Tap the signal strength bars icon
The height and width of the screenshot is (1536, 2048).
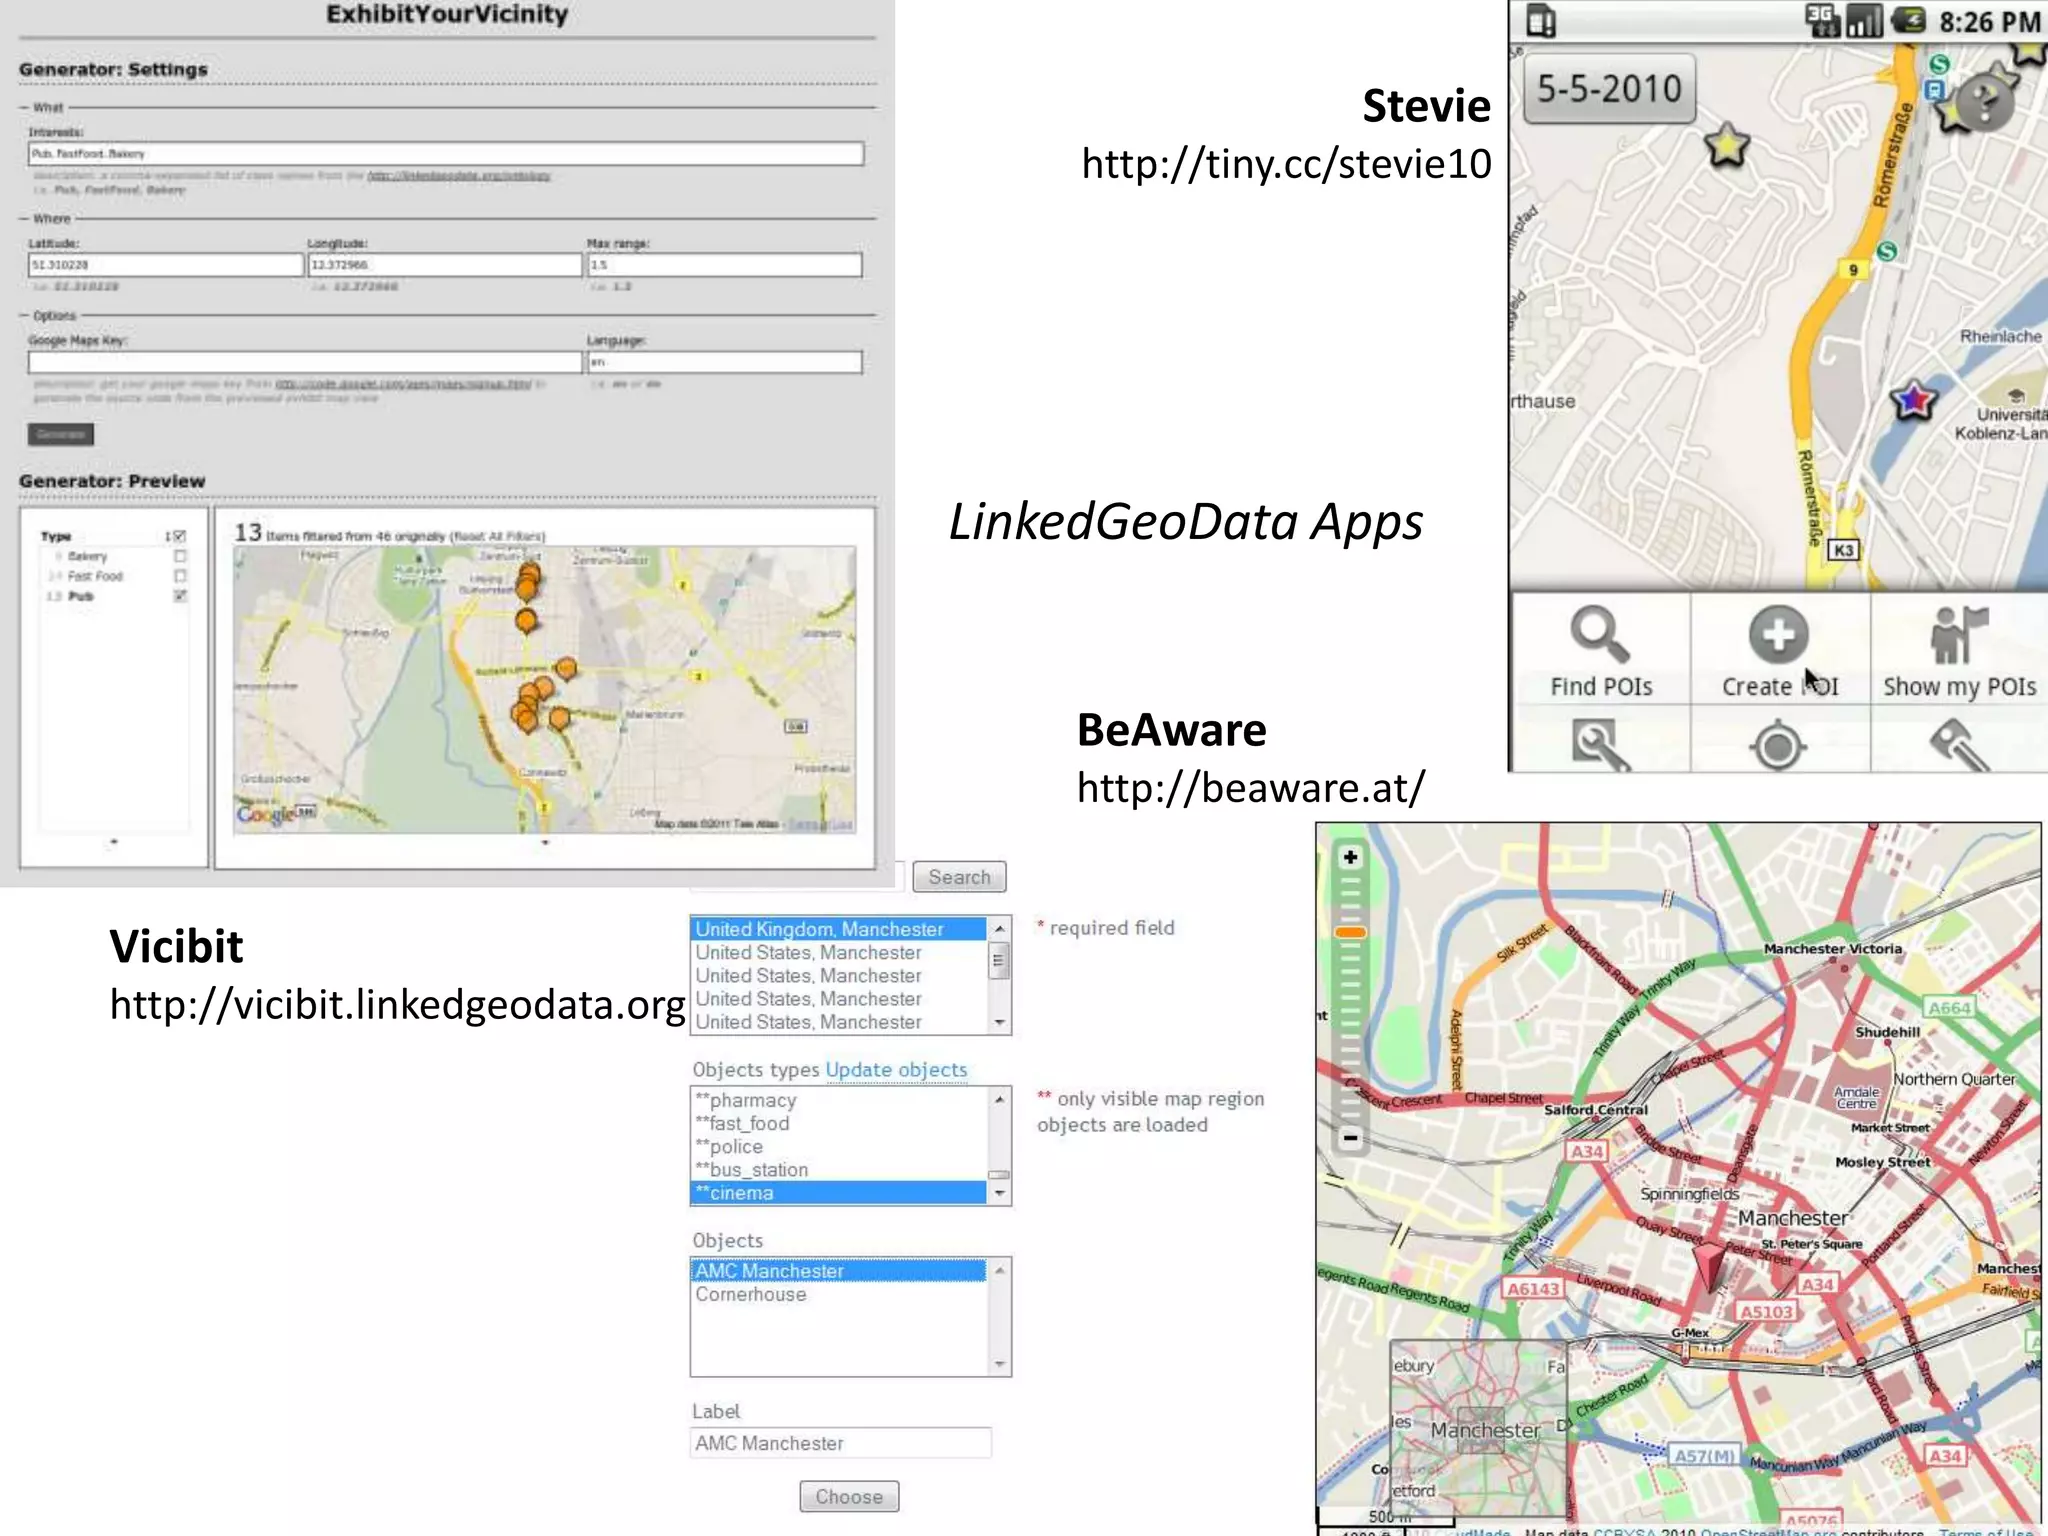pos(1864,21)
